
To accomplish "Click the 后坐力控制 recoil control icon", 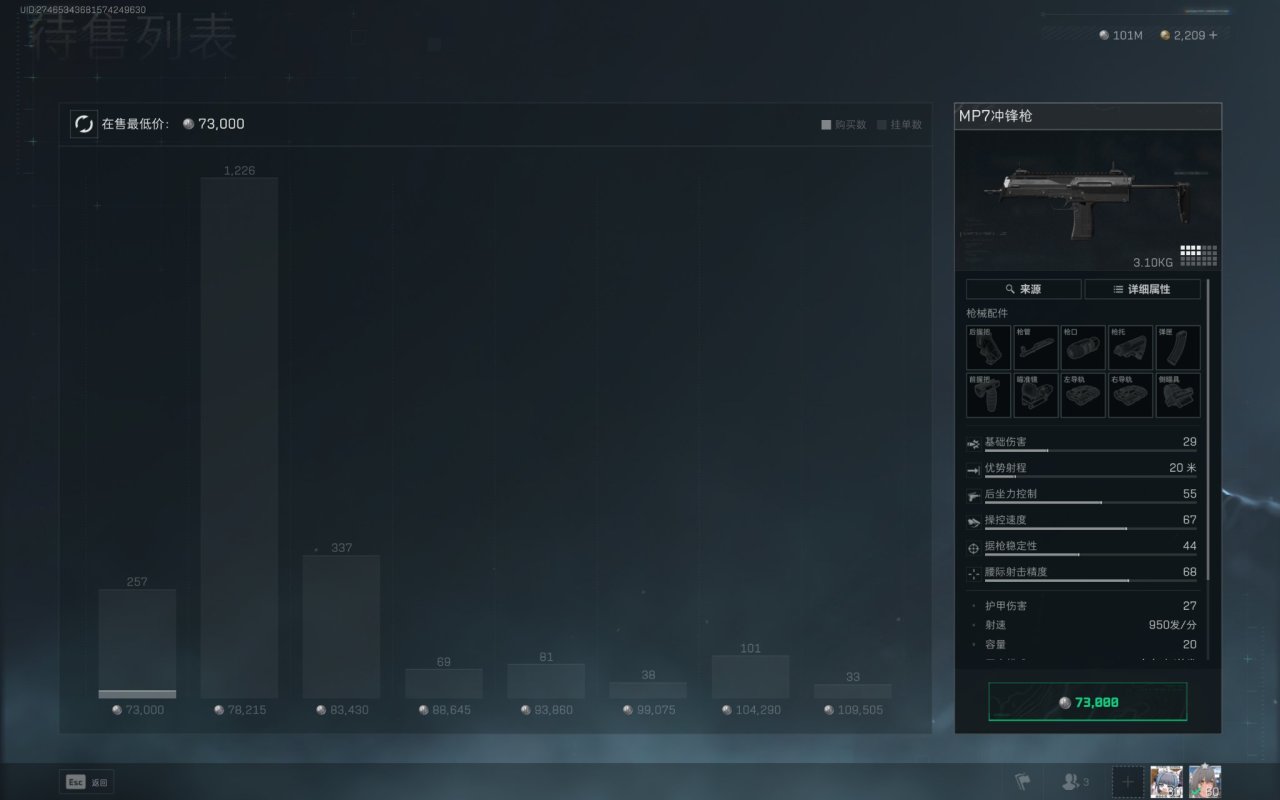I will pyautogui.click(x=973, y=496).
